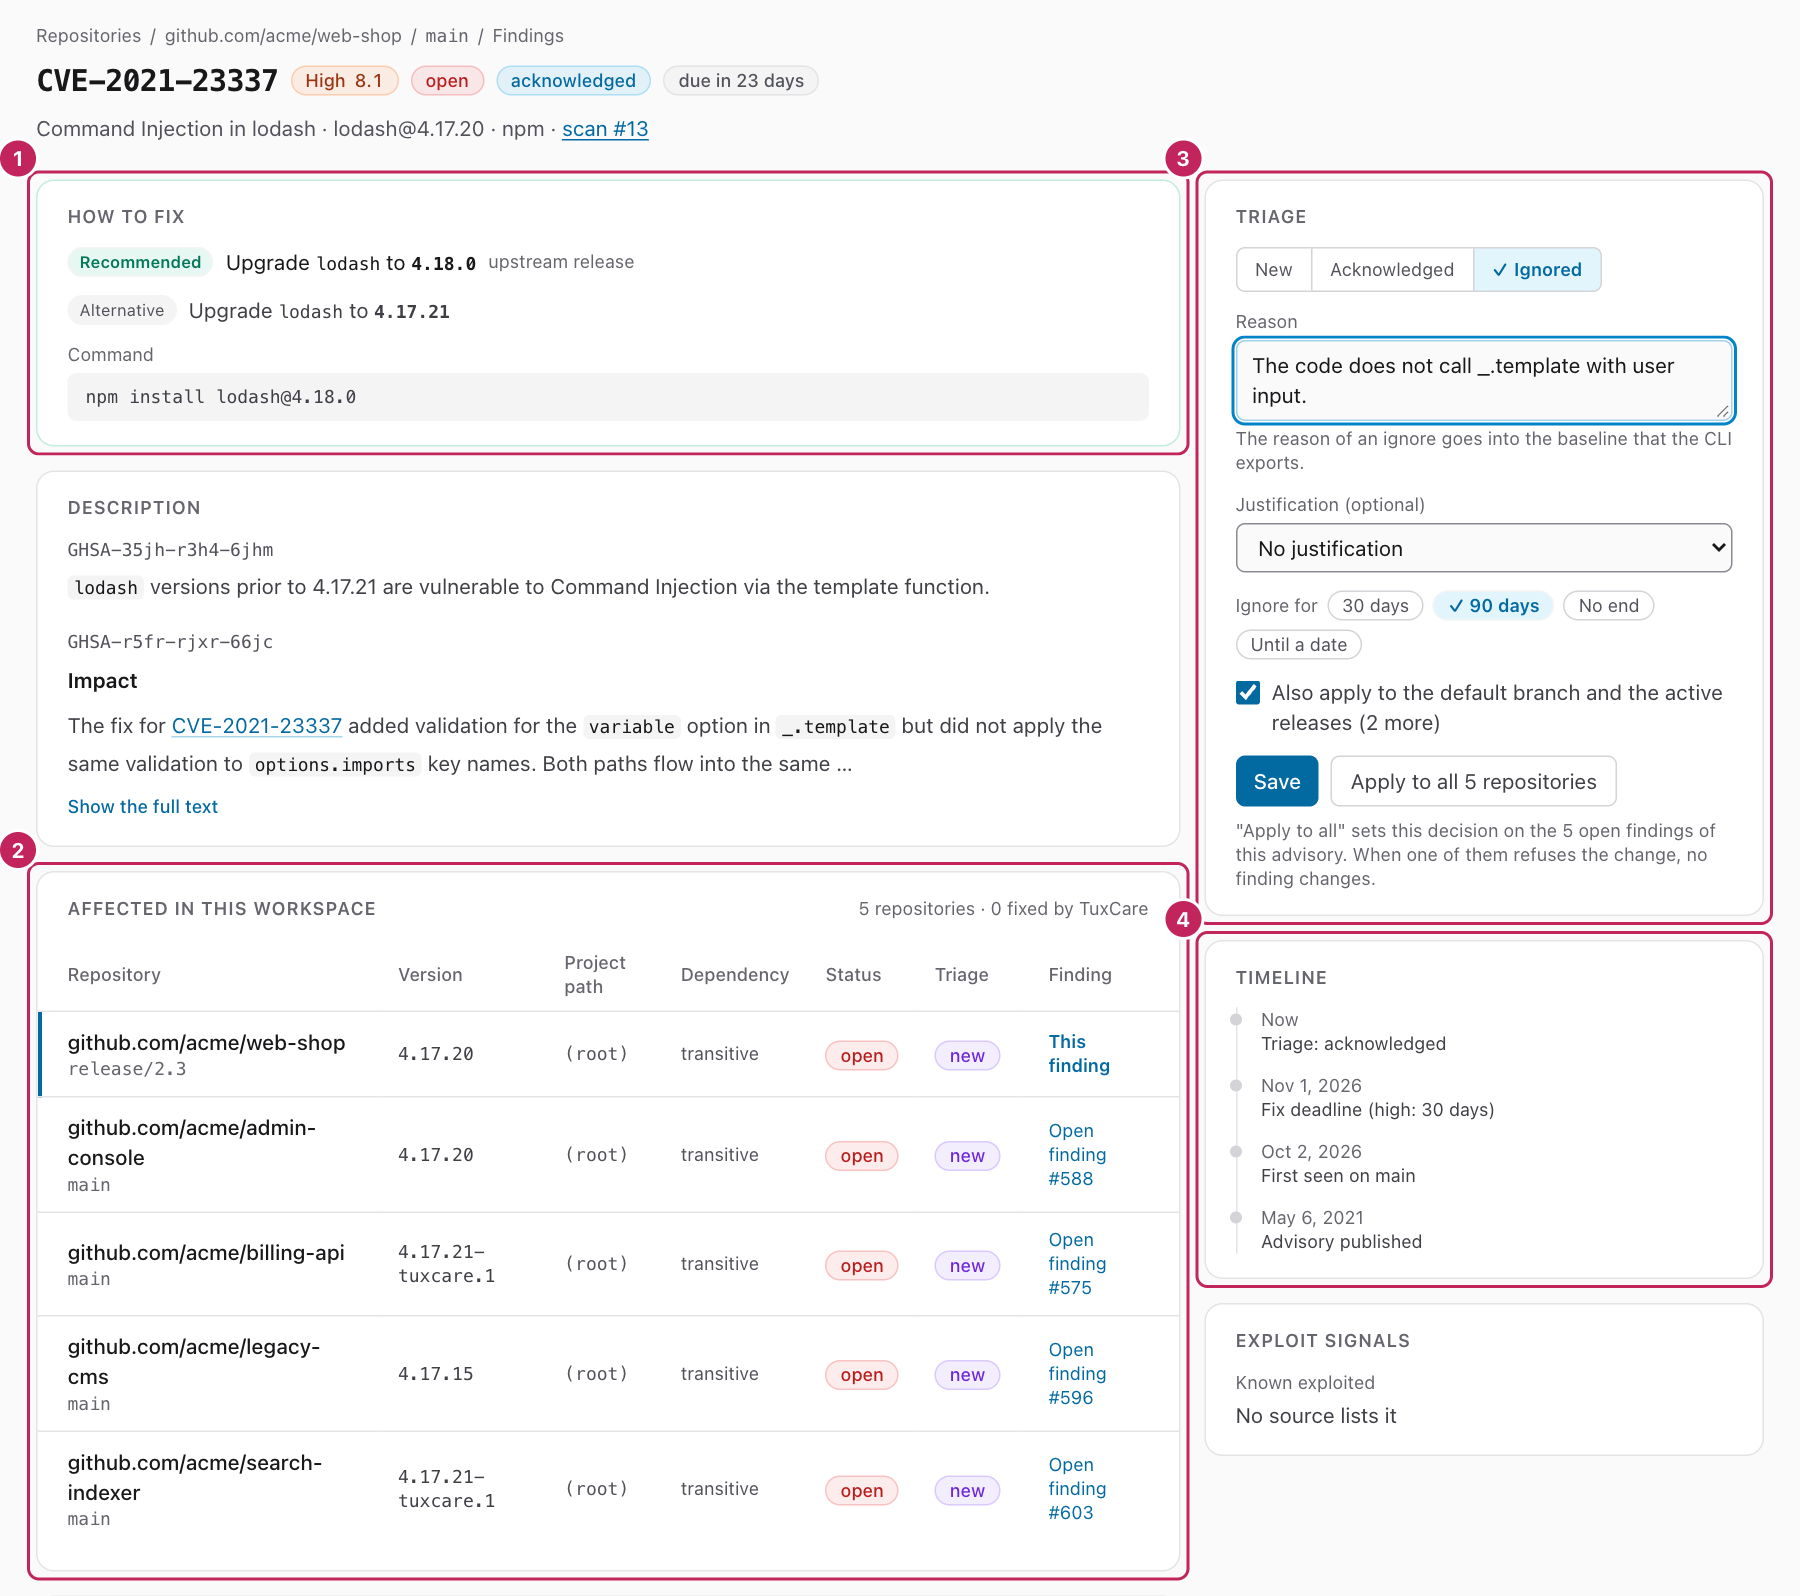Click version 4.17.15 cell for legacy-cms
This screenshot has height=1596, width=1800.
pos(436,1374)
